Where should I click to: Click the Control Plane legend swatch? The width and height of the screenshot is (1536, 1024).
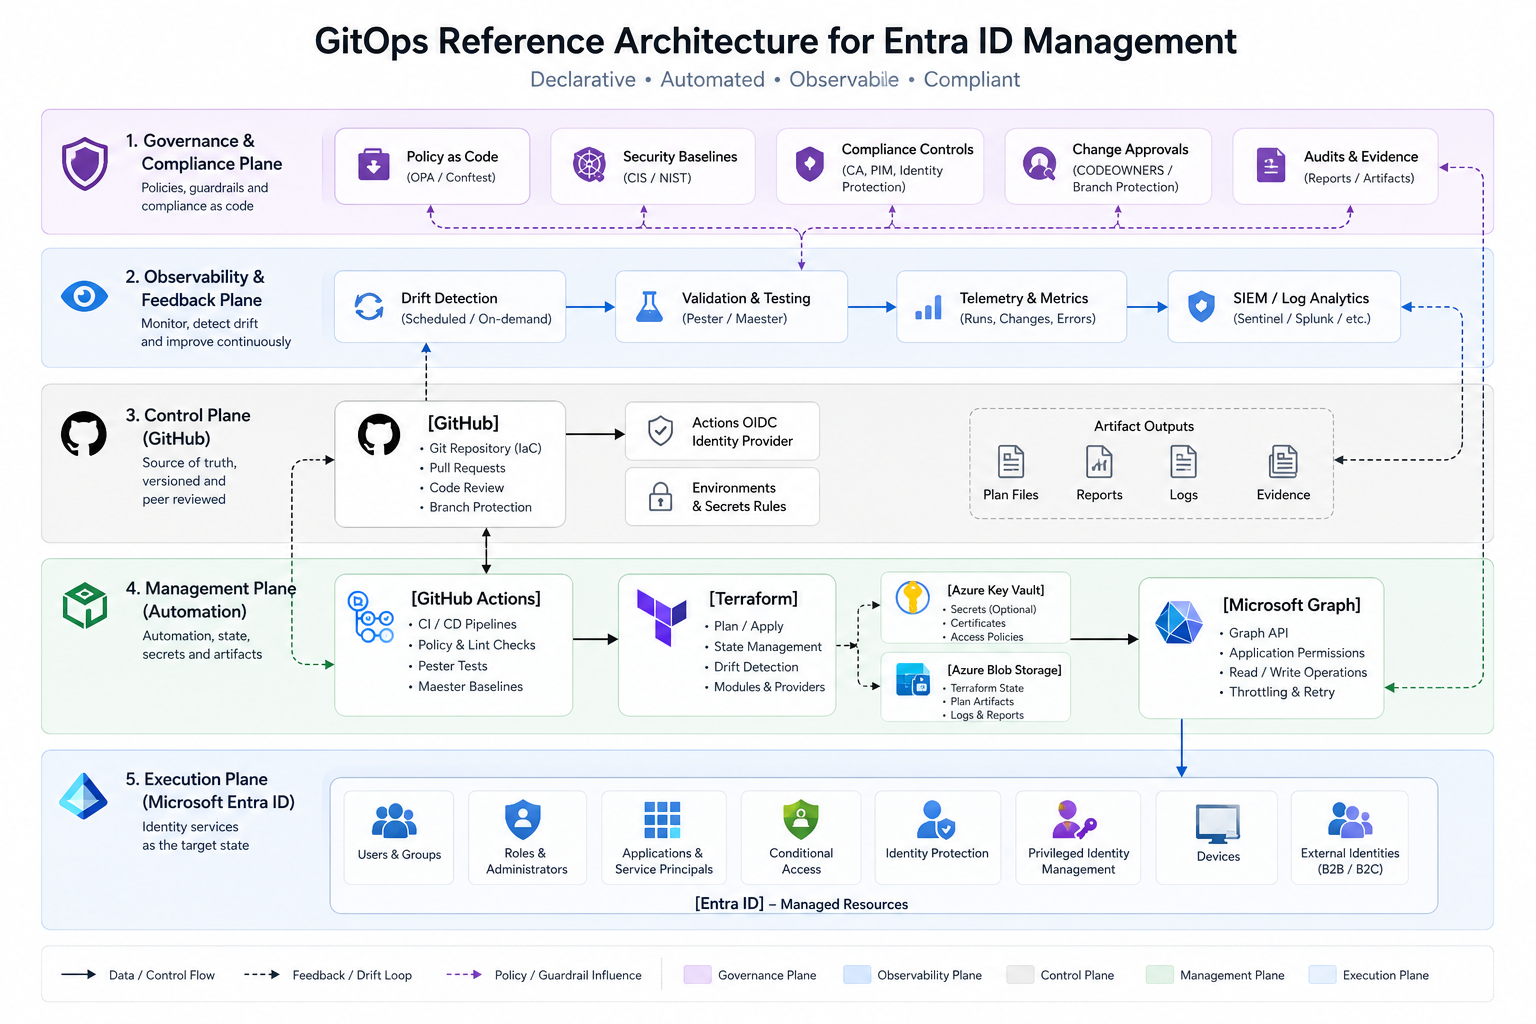1020,975
